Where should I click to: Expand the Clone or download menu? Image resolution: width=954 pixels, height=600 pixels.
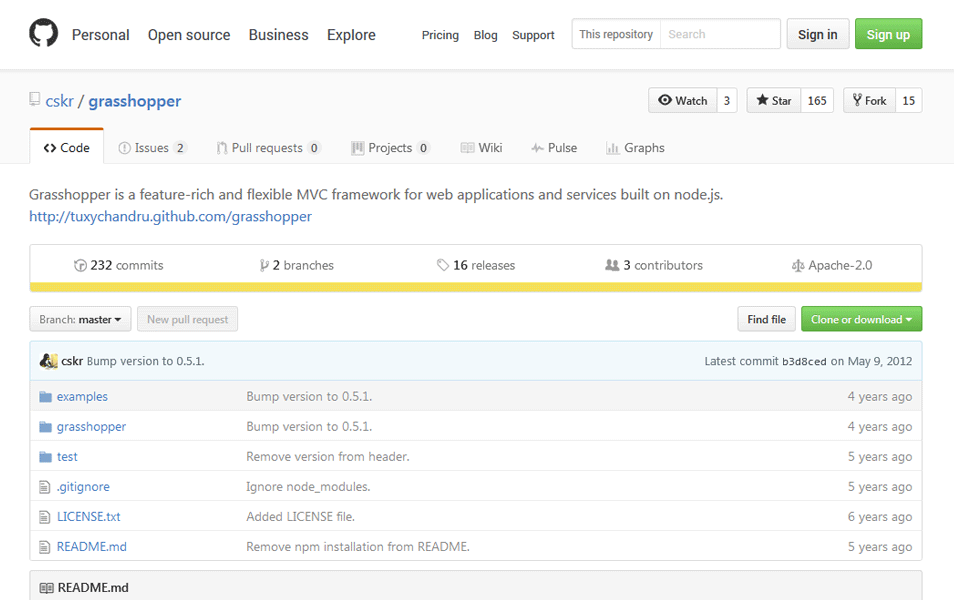click(862, 319)
